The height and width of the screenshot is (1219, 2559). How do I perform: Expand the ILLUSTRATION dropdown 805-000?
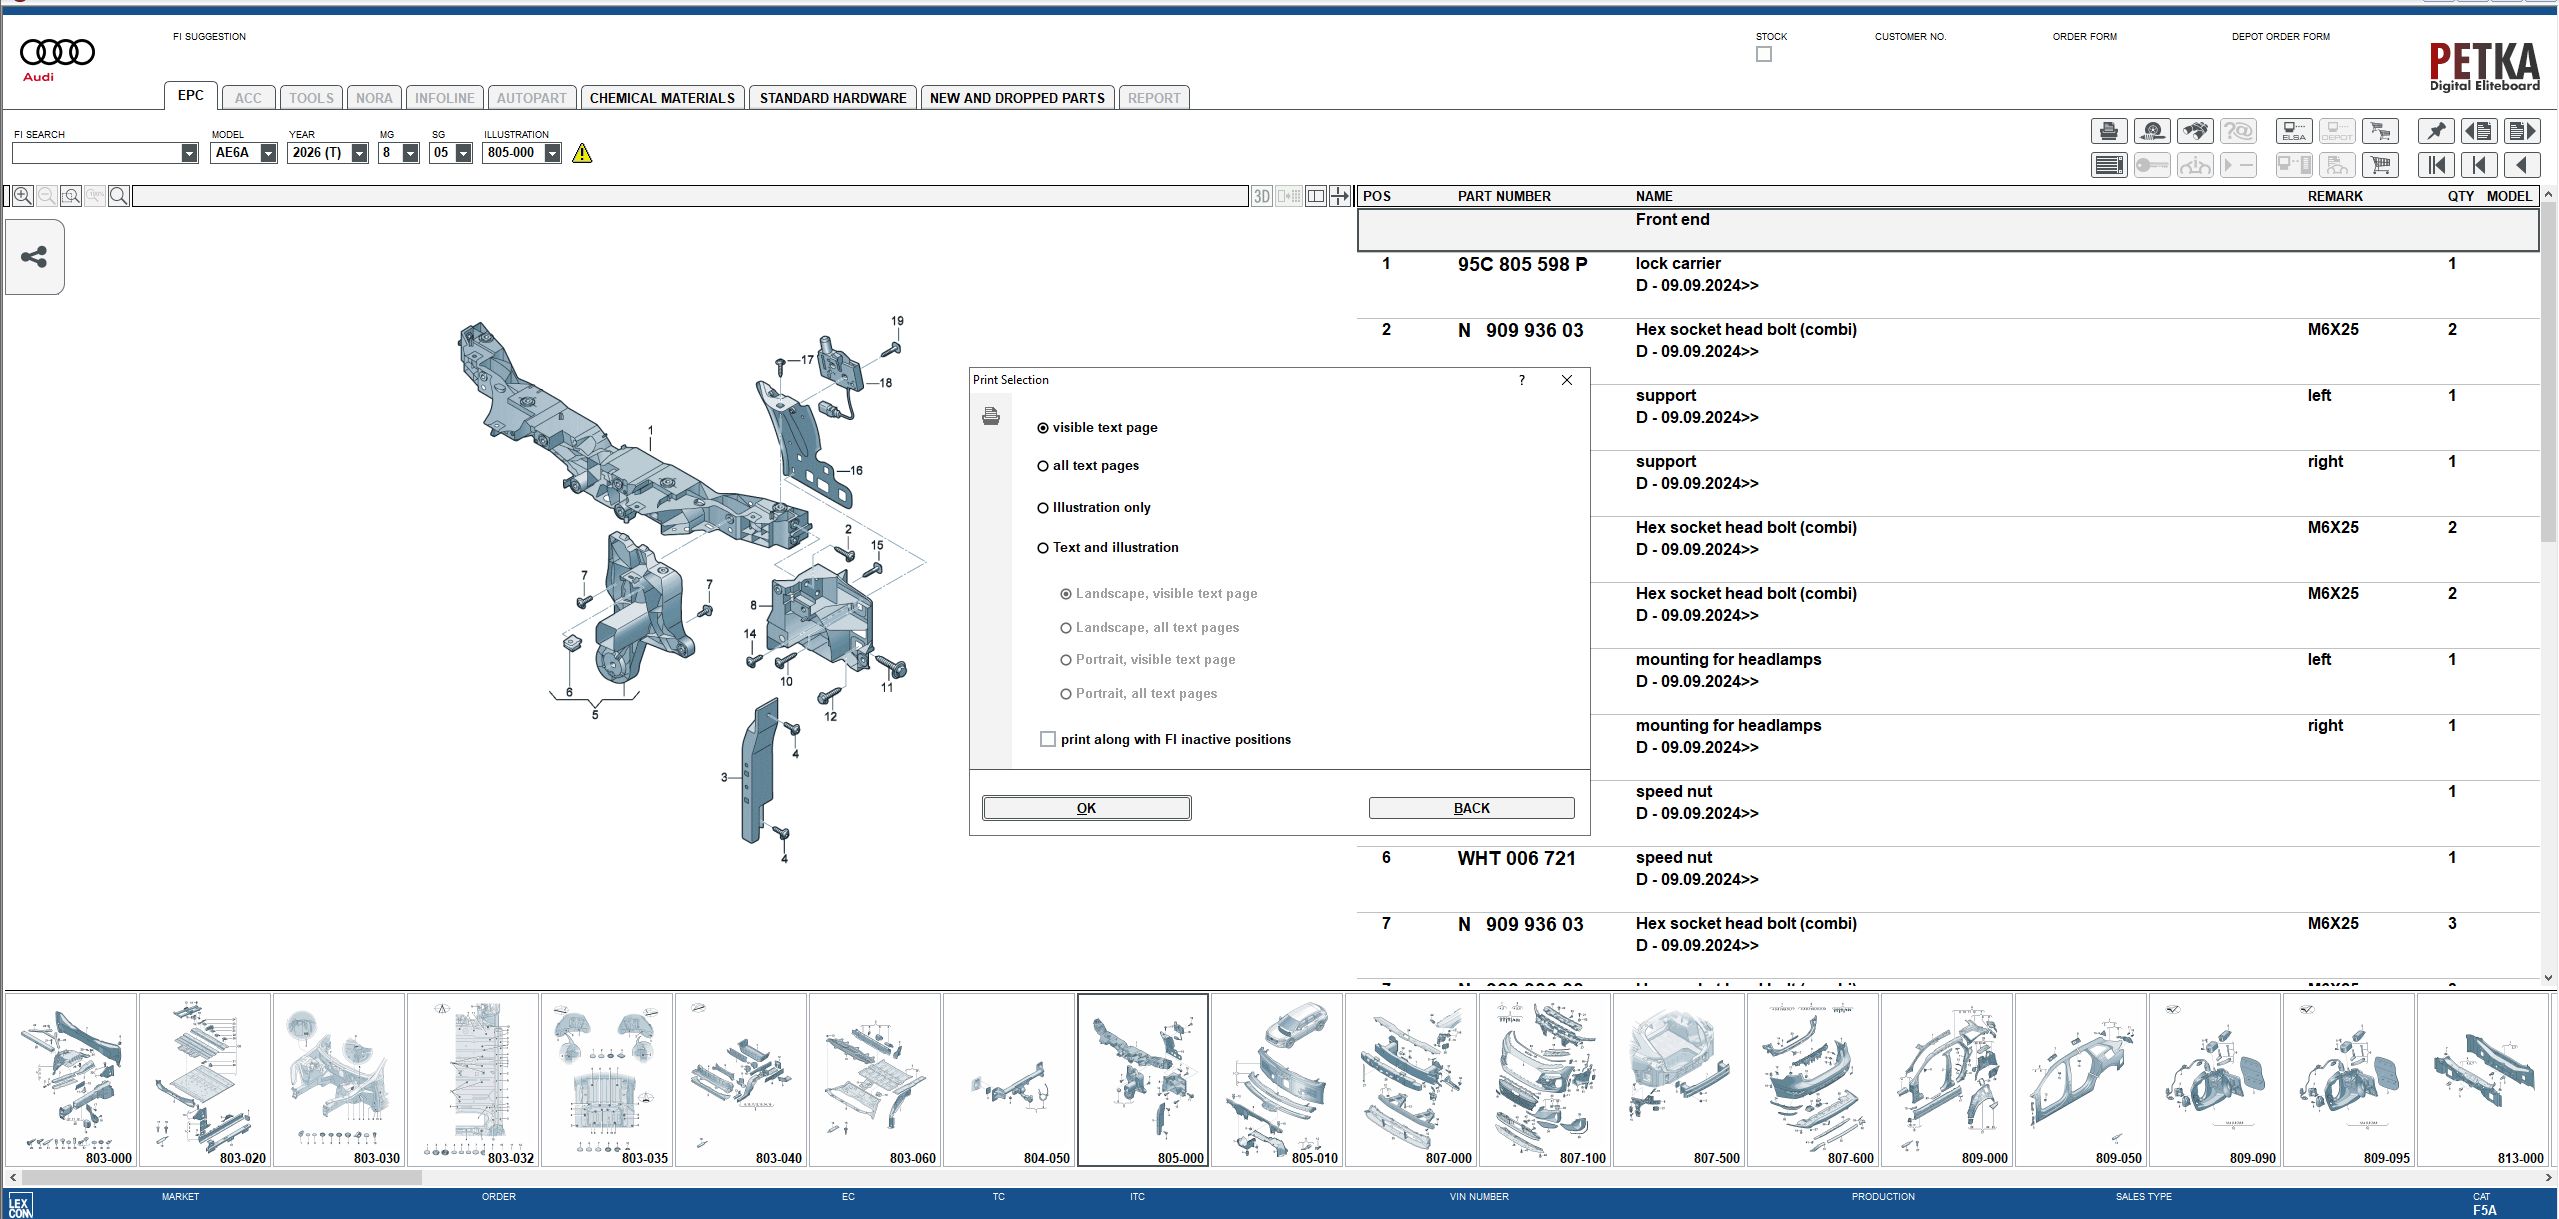(x=552, y=153)
